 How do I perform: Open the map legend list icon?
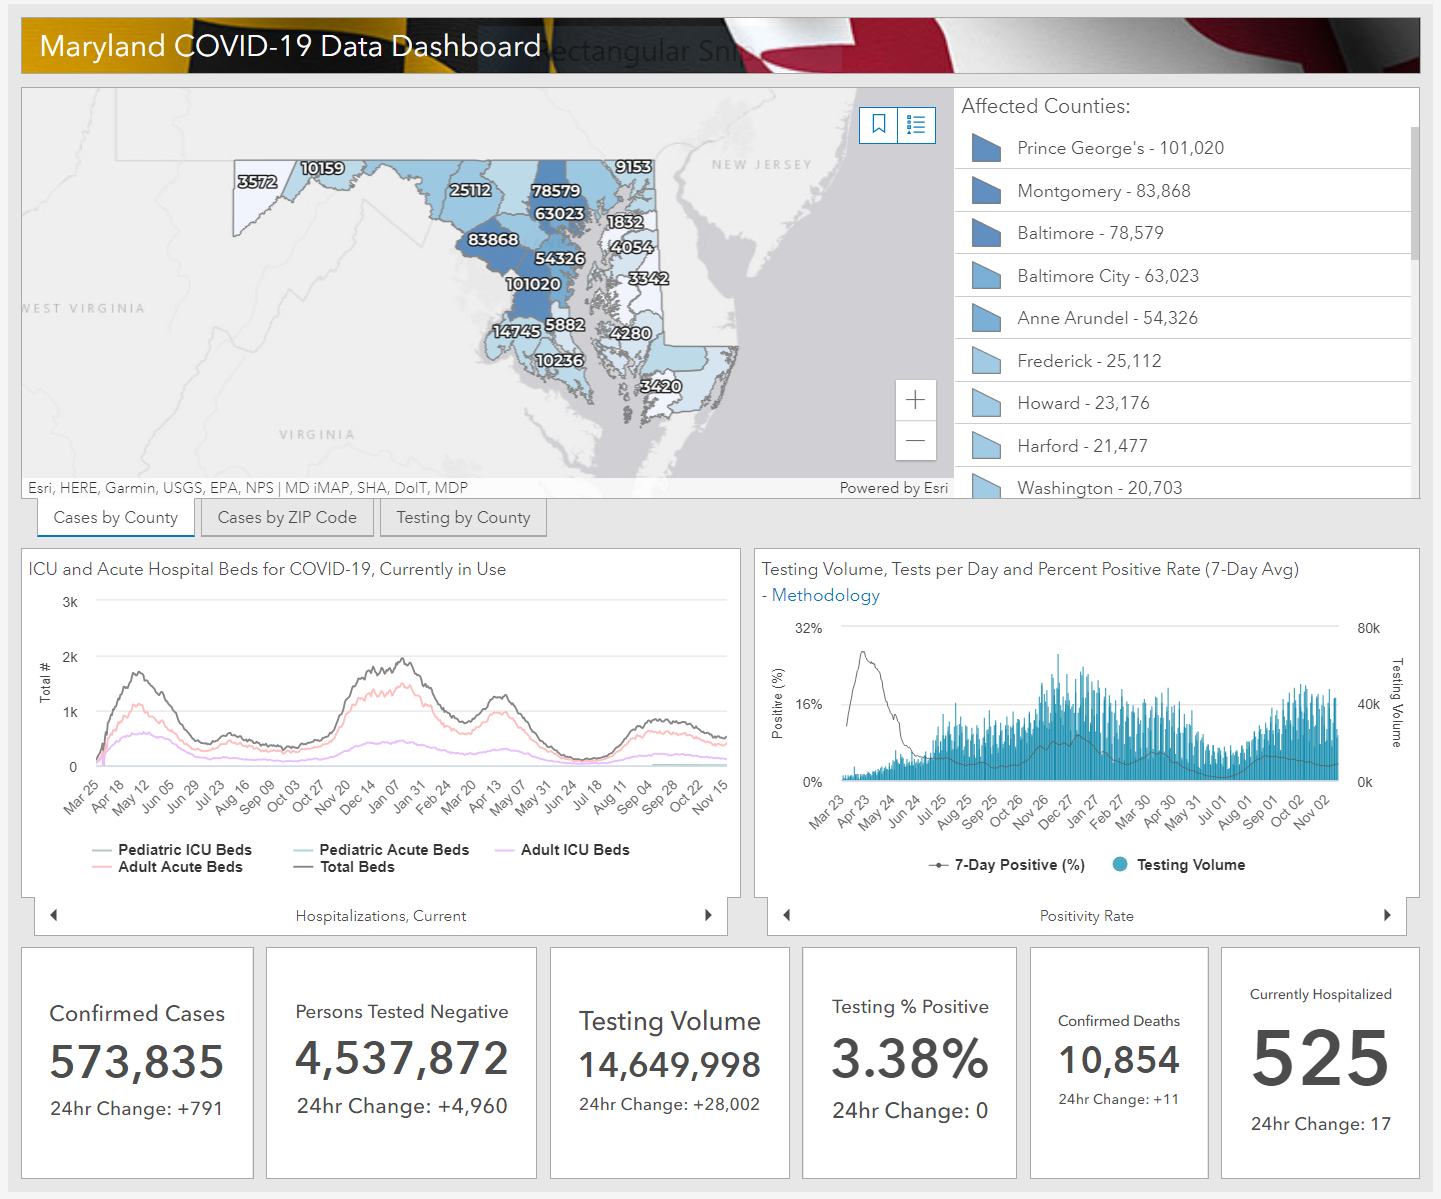tap(916, 125)
